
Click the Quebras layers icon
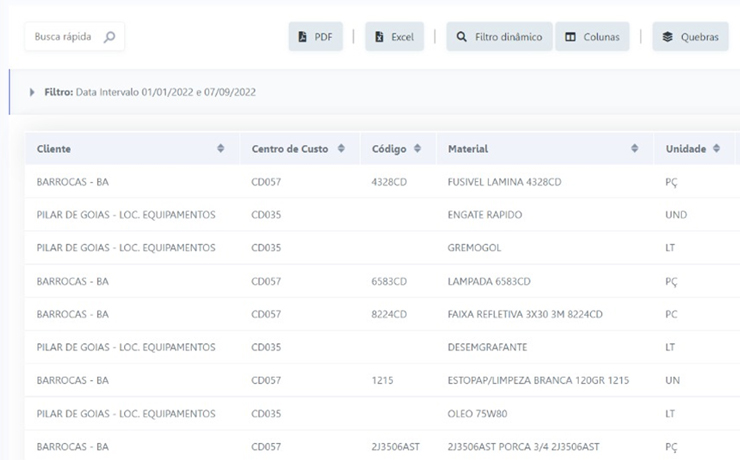tap(667, 37)
